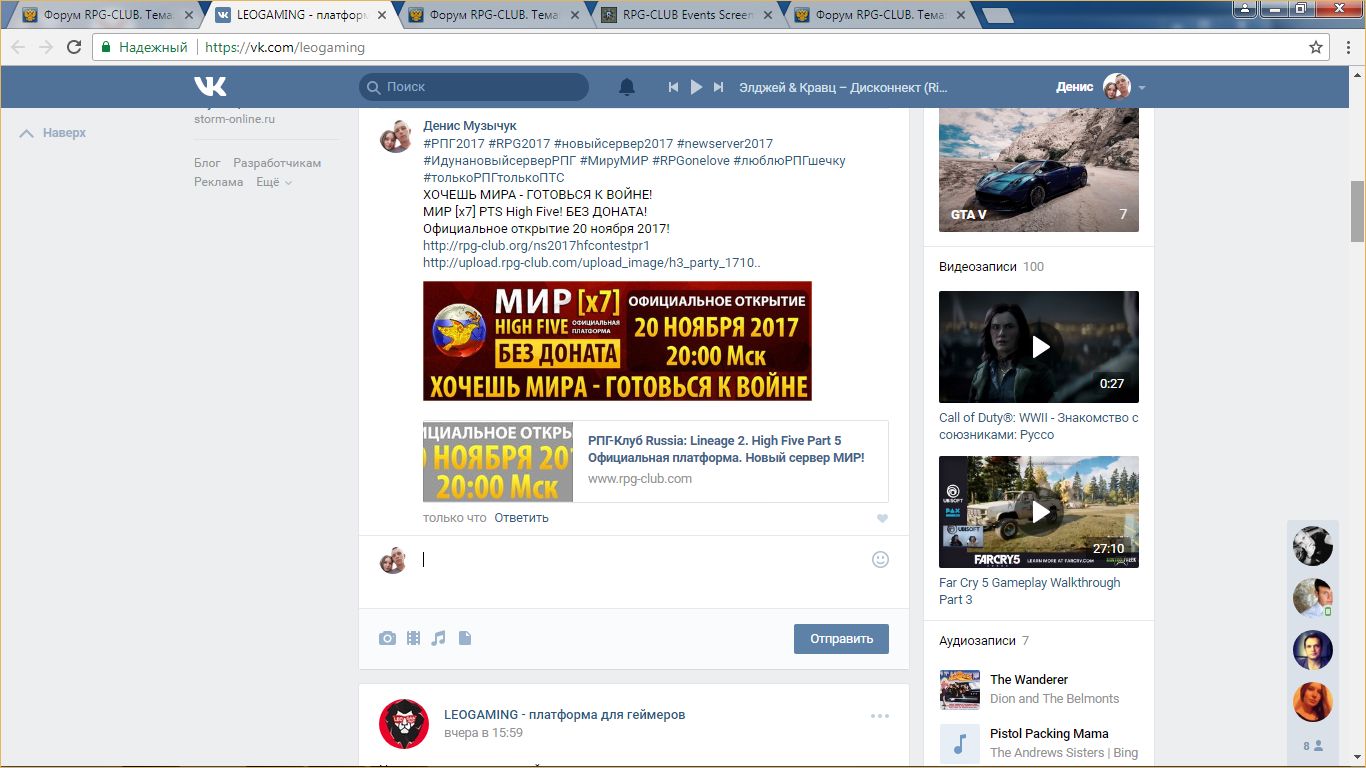Open the notifications bell

[627, 88]
